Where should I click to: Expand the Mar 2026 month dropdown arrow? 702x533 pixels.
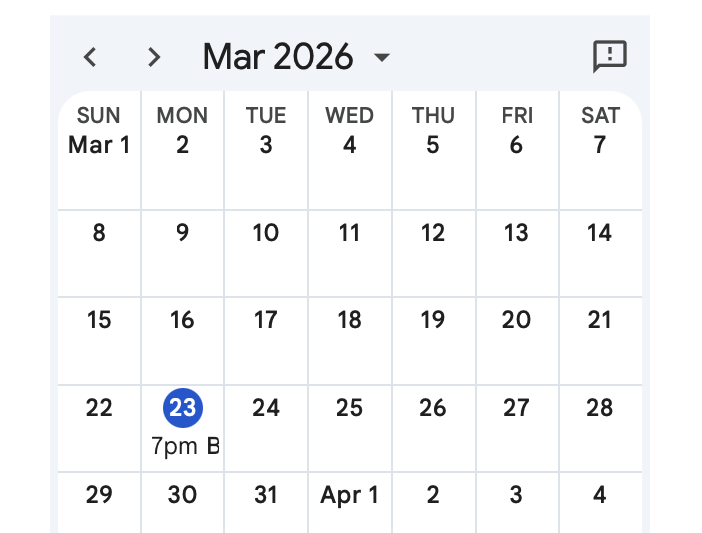click(x=381, y=57)
